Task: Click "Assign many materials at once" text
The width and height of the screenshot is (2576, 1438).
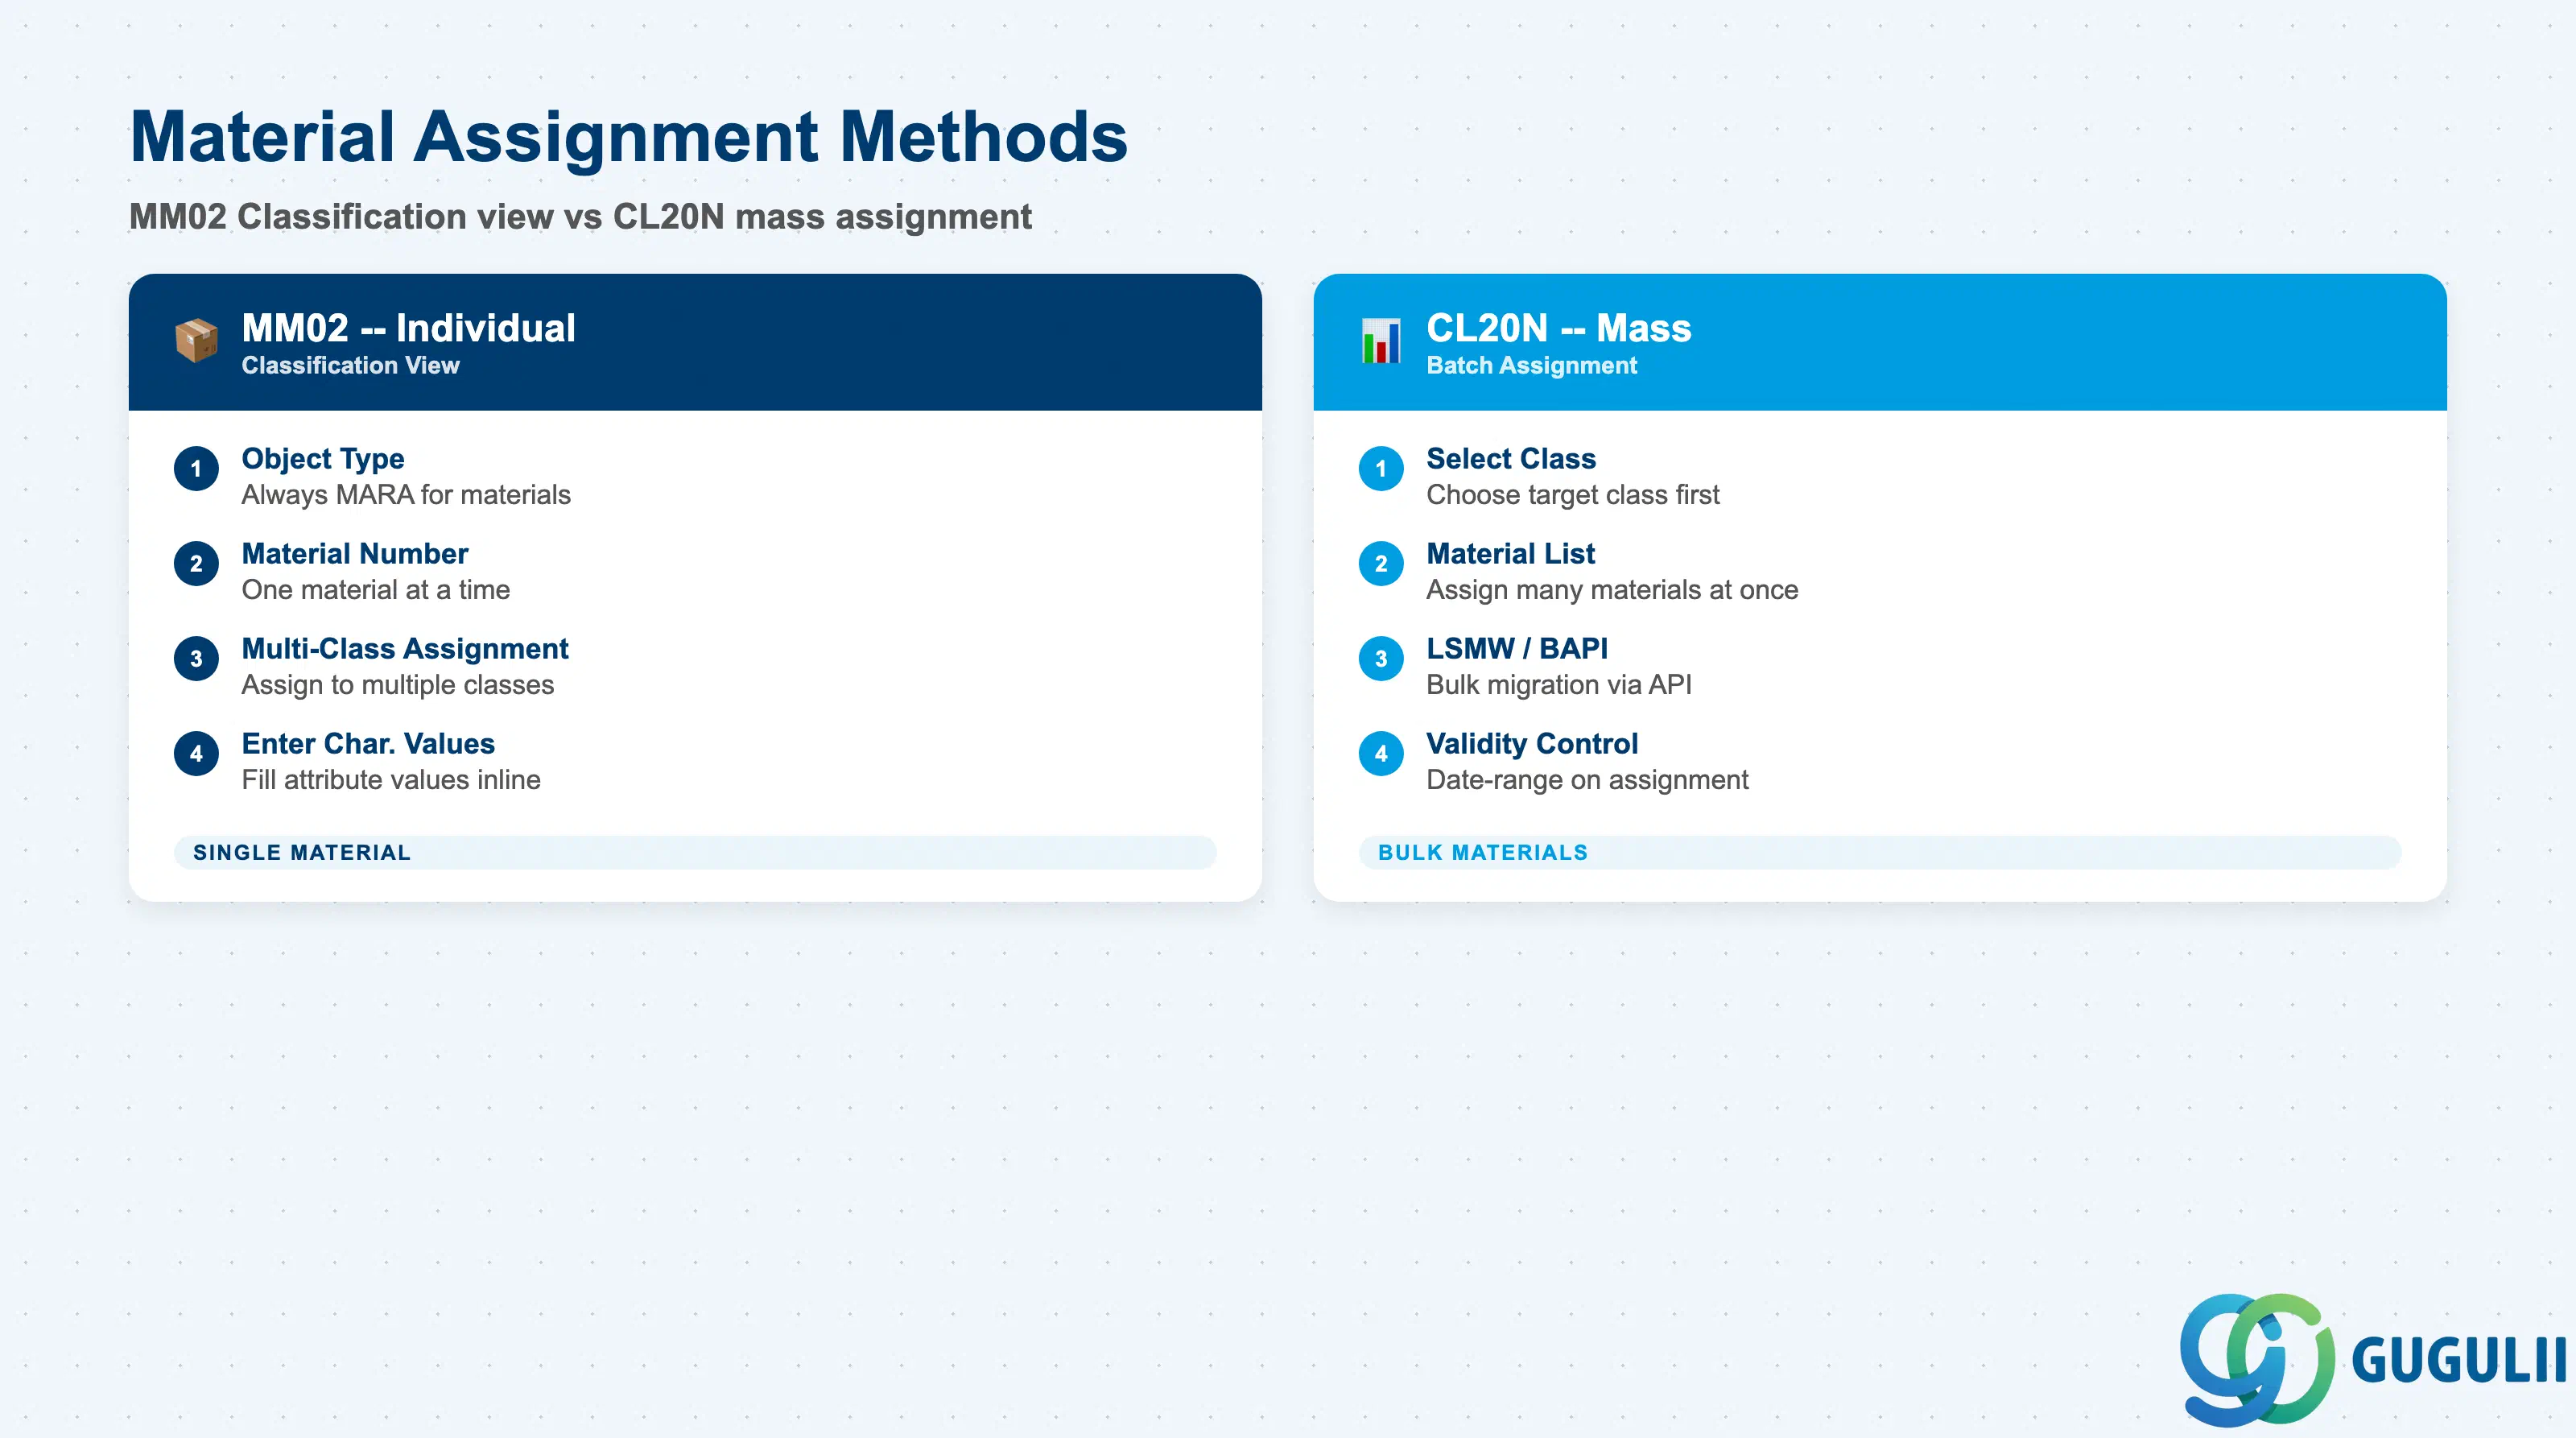Action: 1611,590
